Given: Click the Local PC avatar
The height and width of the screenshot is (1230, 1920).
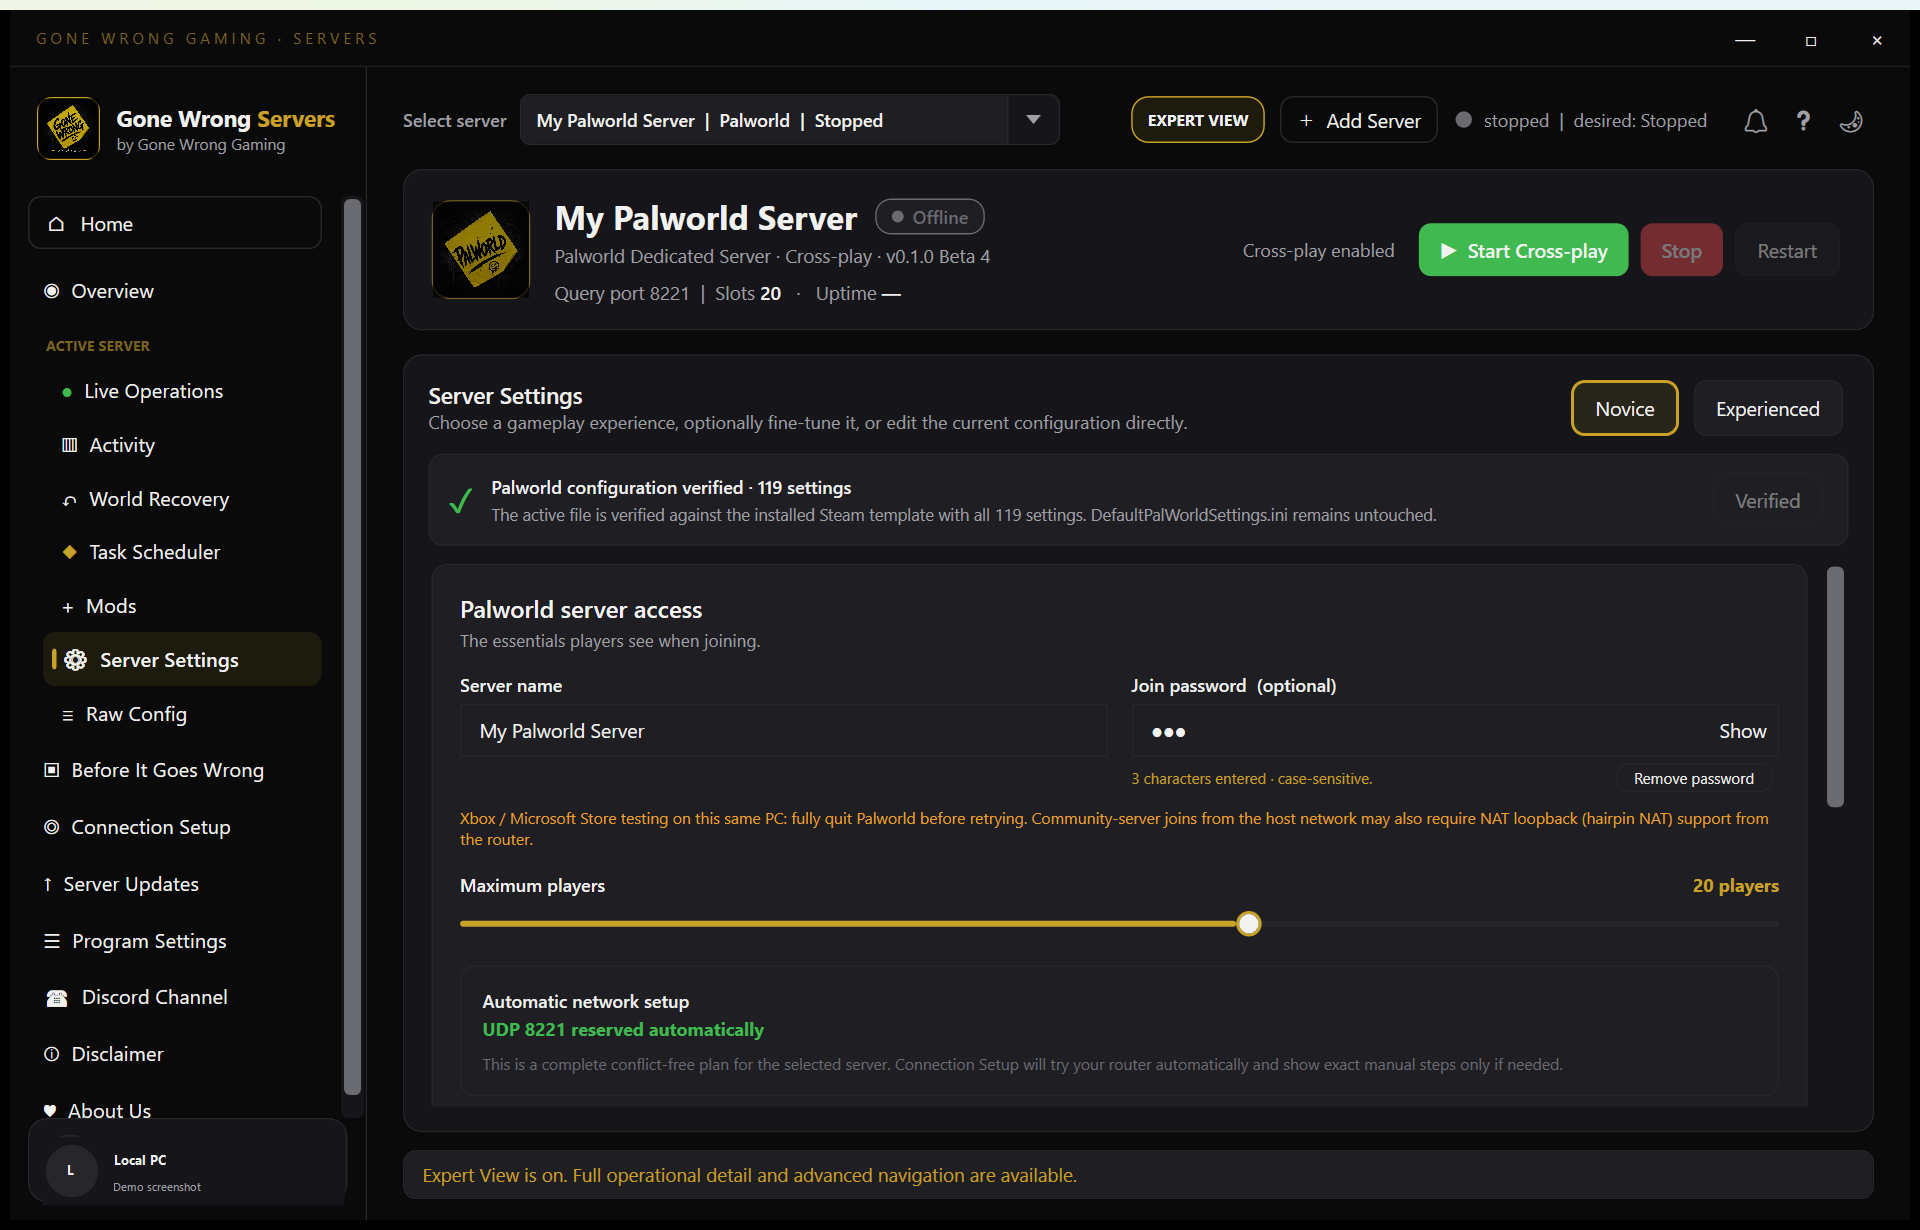Looking at the screenshot, I should (x=71, y=1170).
